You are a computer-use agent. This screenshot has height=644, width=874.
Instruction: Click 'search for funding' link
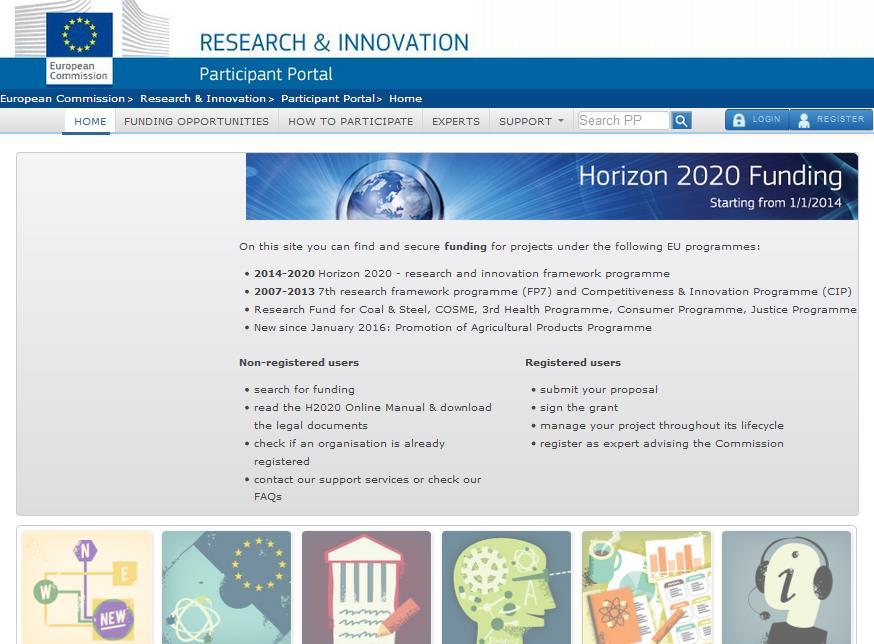tap(304, 389)
